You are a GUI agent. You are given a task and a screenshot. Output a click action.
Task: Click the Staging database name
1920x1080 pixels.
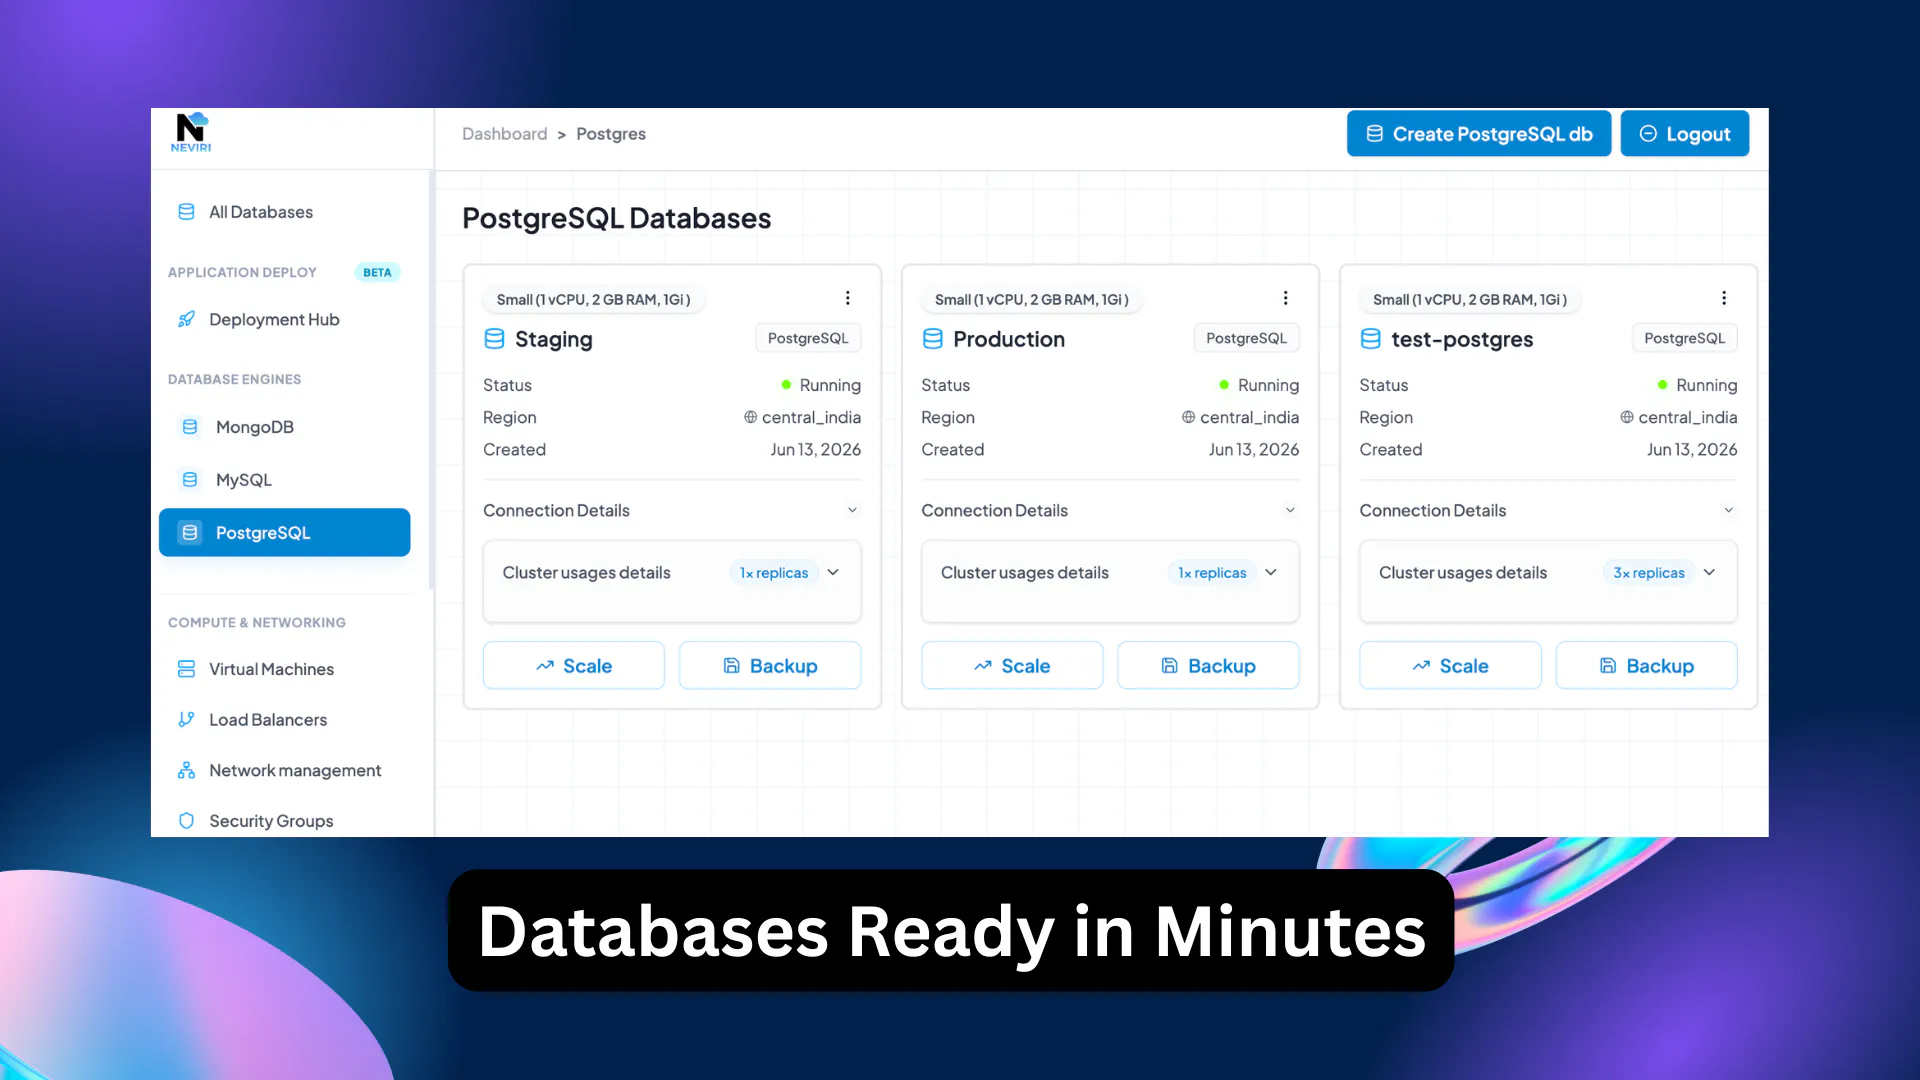click(x=554, y=340)
